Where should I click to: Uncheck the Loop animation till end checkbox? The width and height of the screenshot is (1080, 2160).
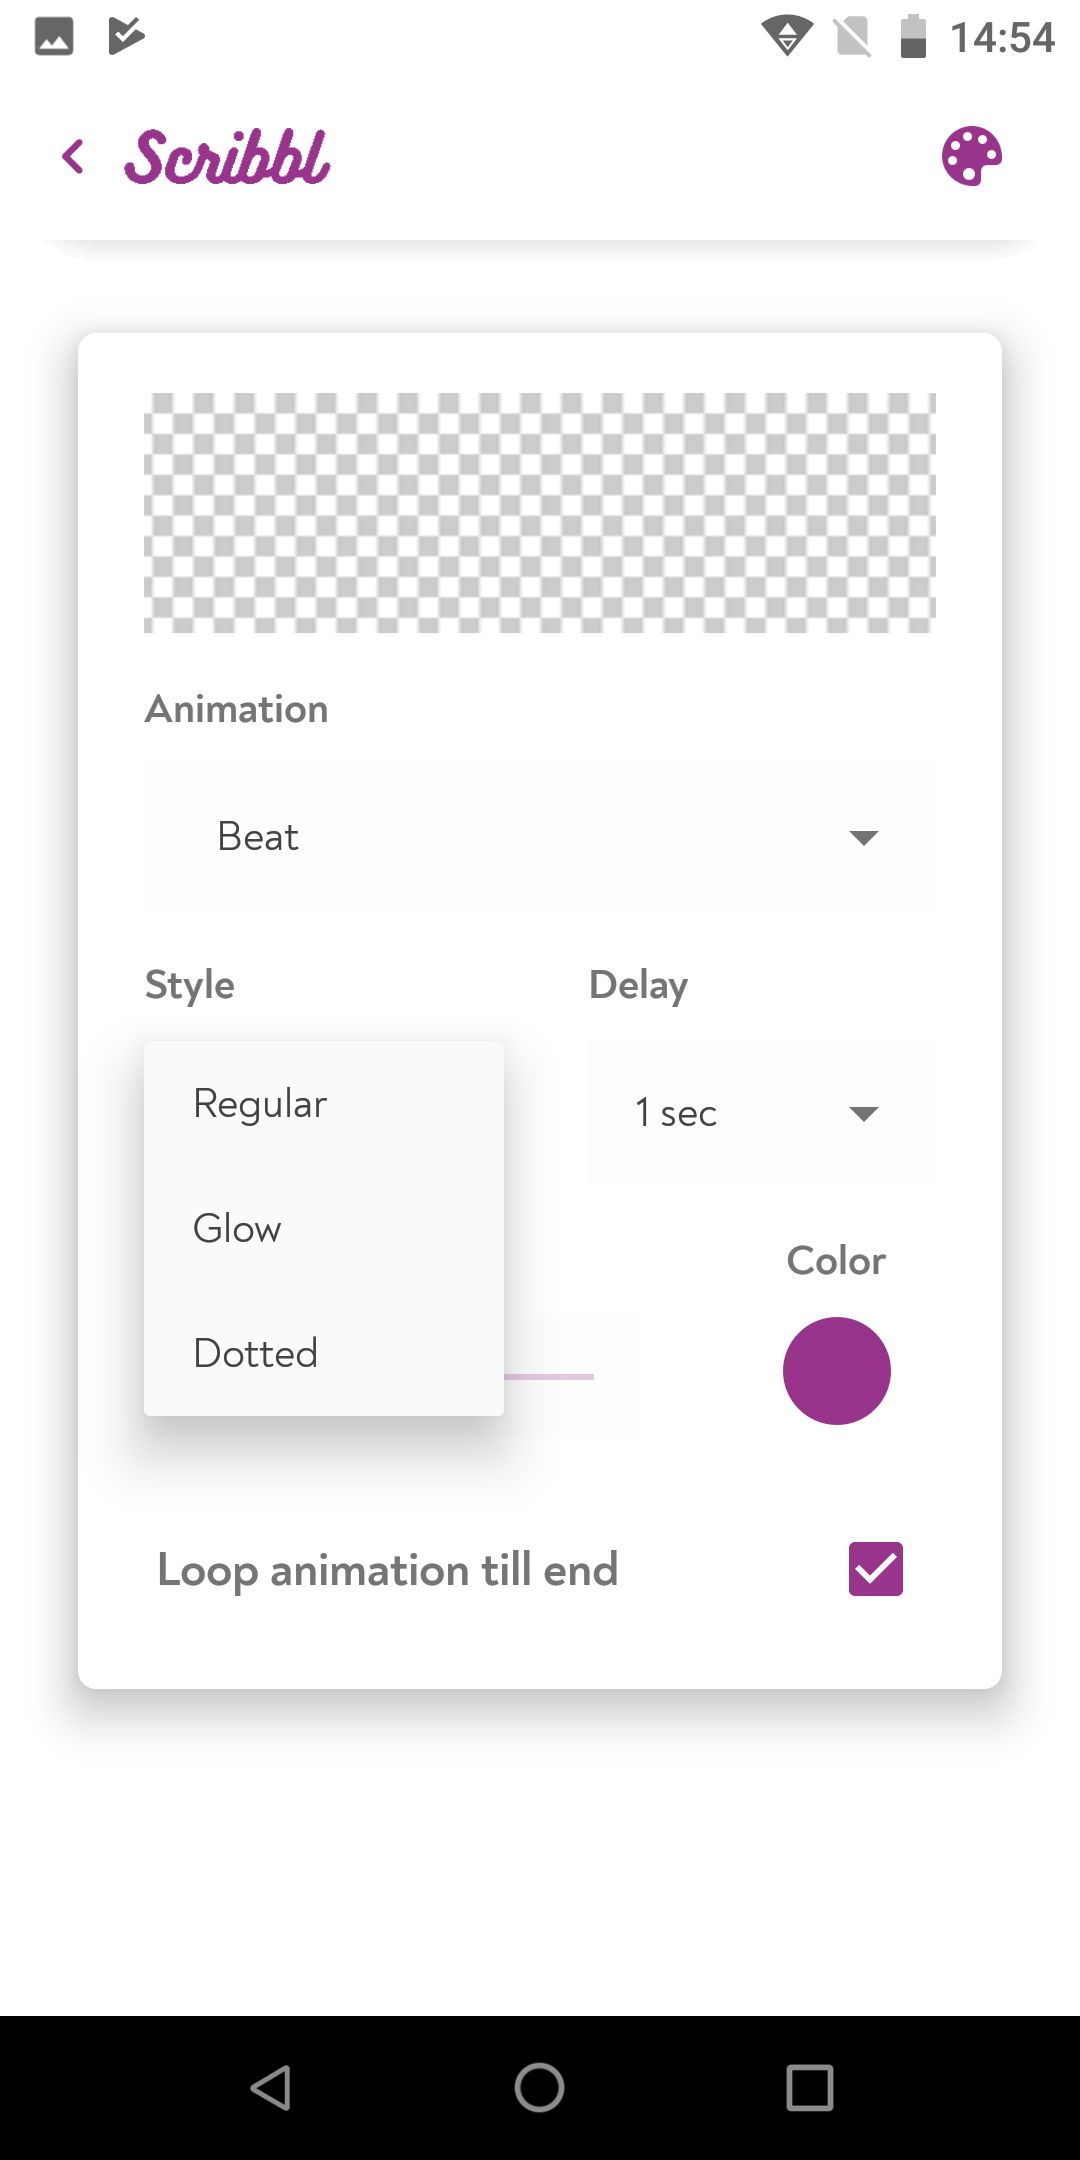click(876, 1569)
